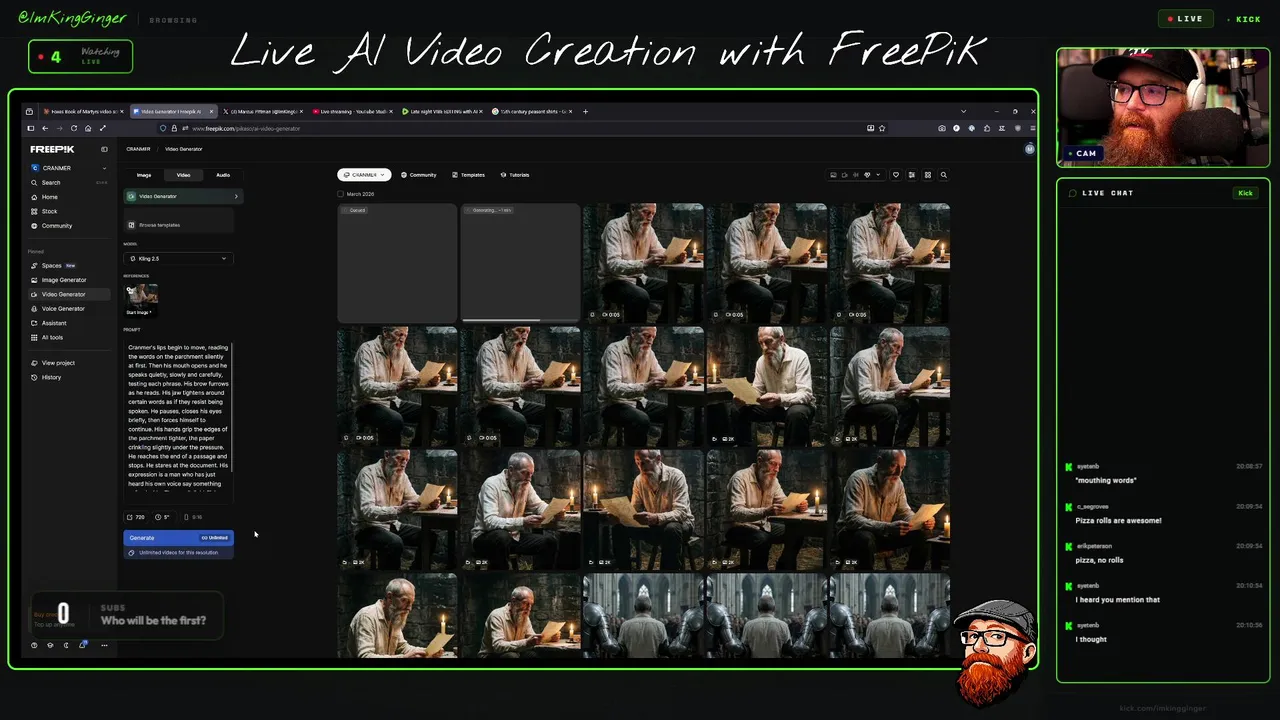Open Community in the left sidebar
1280x720 pixels.
(x=68, y=226)
